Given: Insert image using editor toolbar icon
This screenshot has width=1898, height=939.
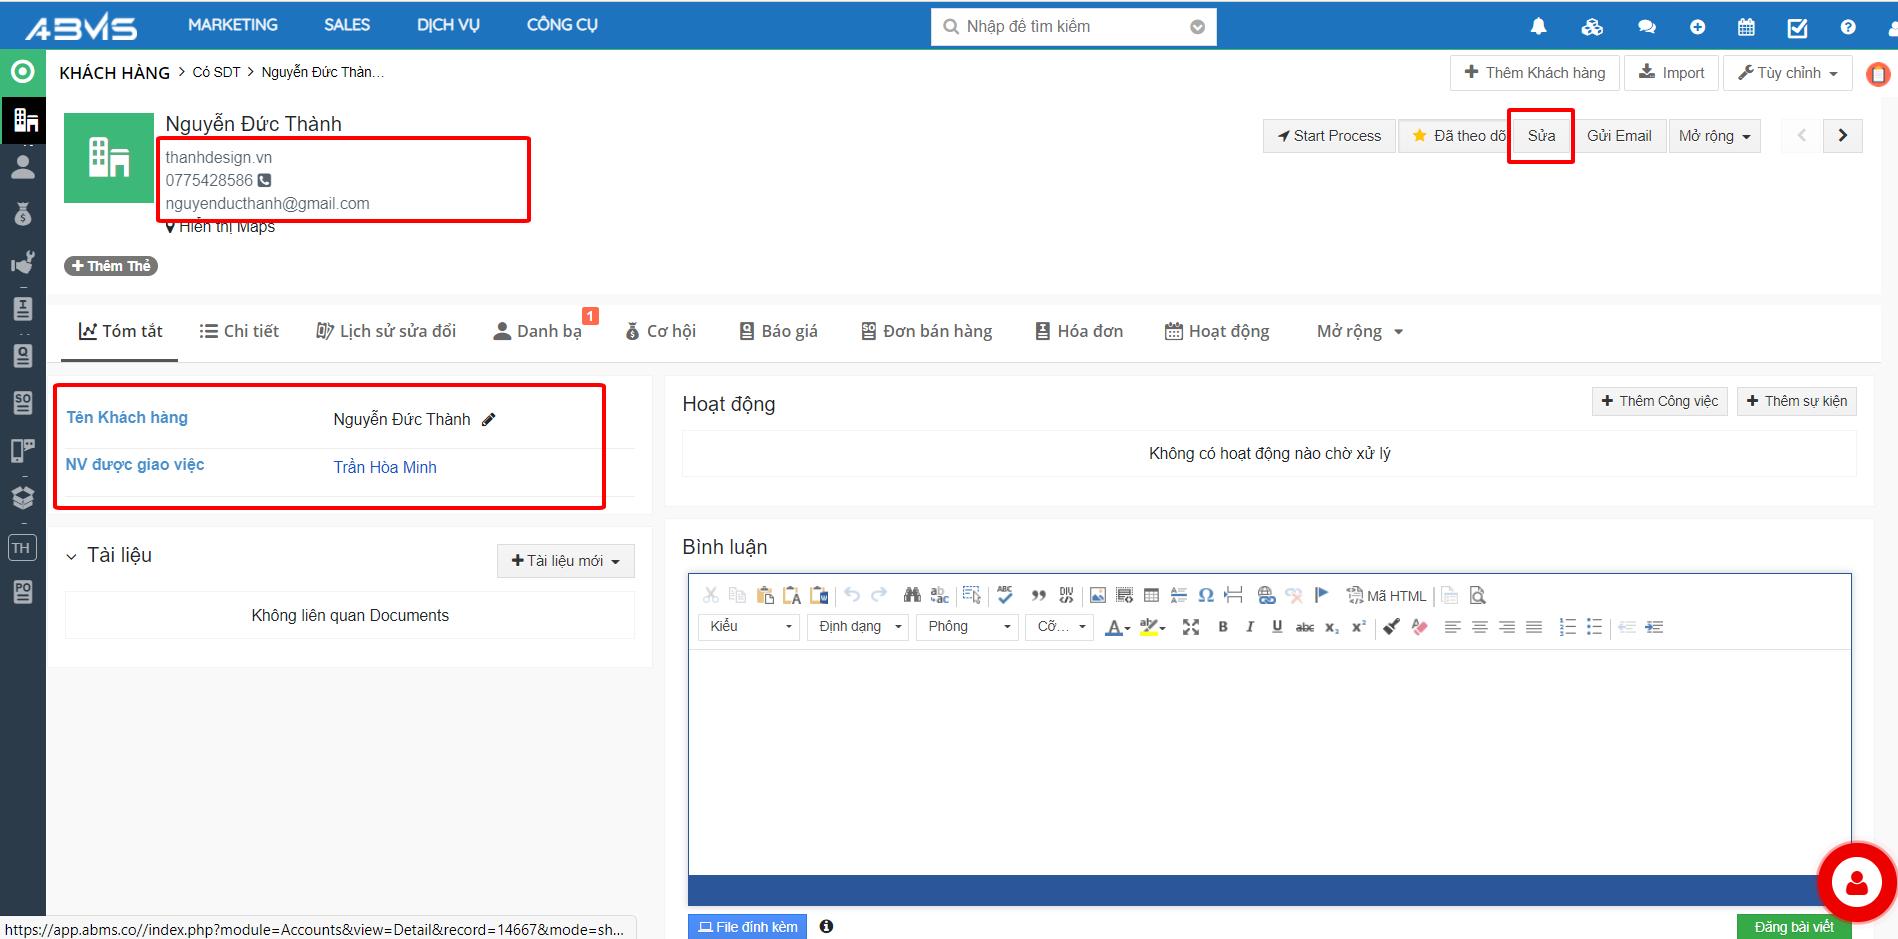Looking at the screenshot, I should pos(1097,596).
